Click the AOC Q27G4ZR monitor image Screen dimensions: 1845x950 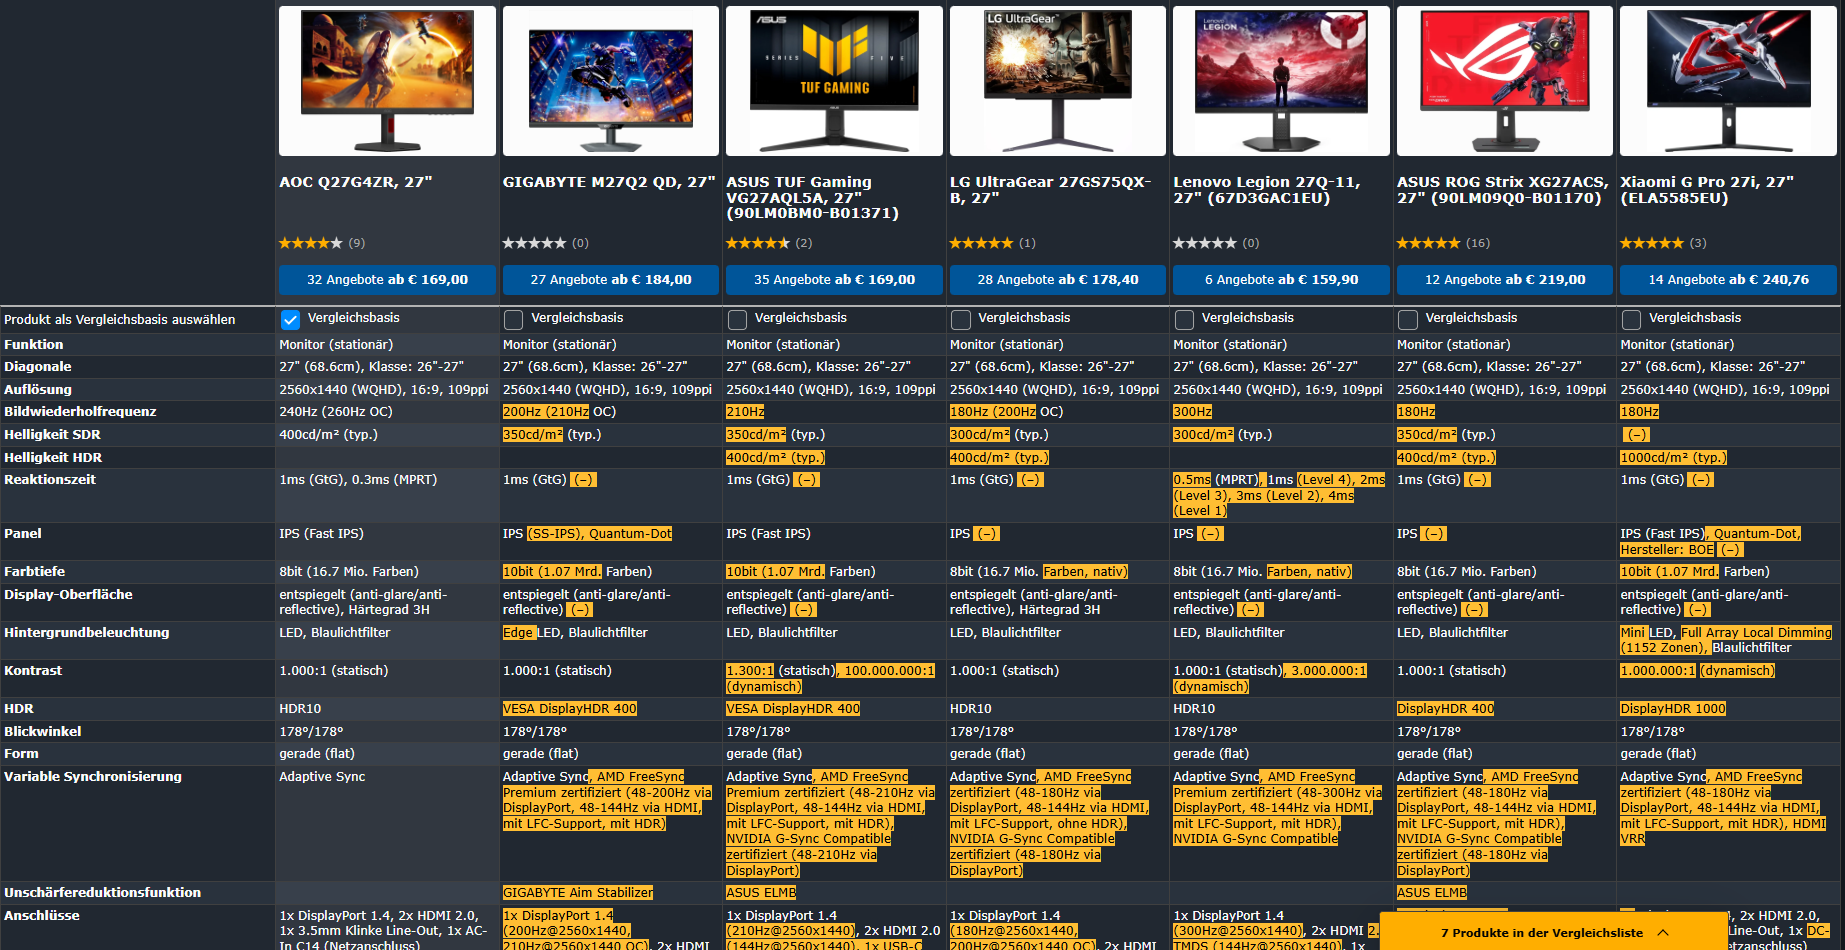tap(387, 81)
